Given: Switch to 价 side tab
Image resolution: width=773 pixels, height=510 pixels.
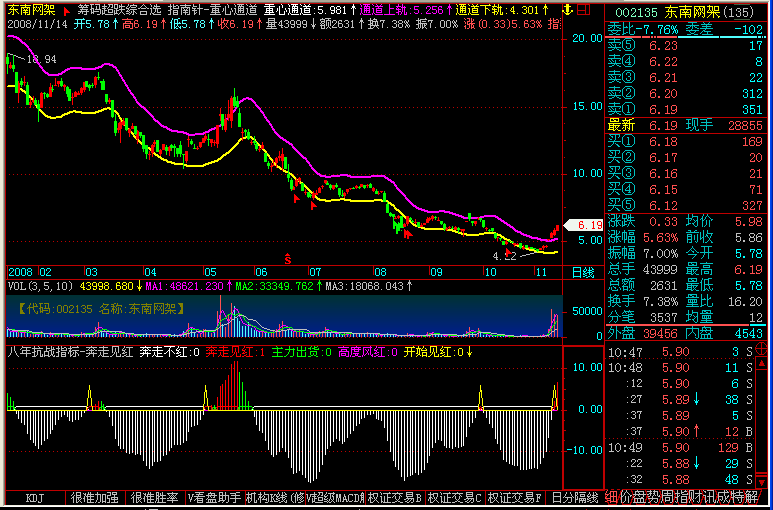Looking at the screenshot, I should [627, 496].
